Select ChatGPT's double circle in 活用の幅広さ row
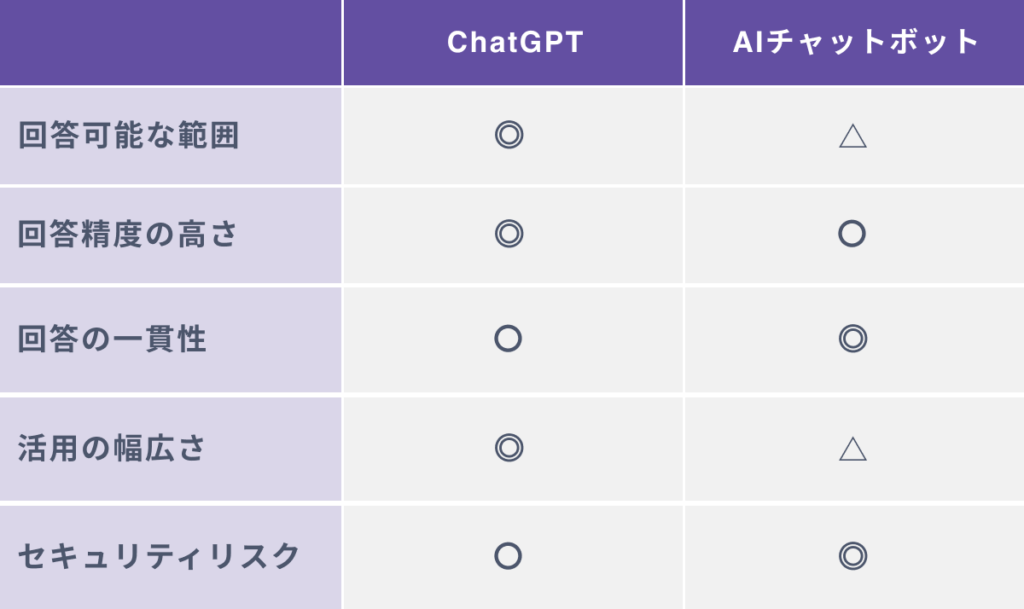 [509, 448]
